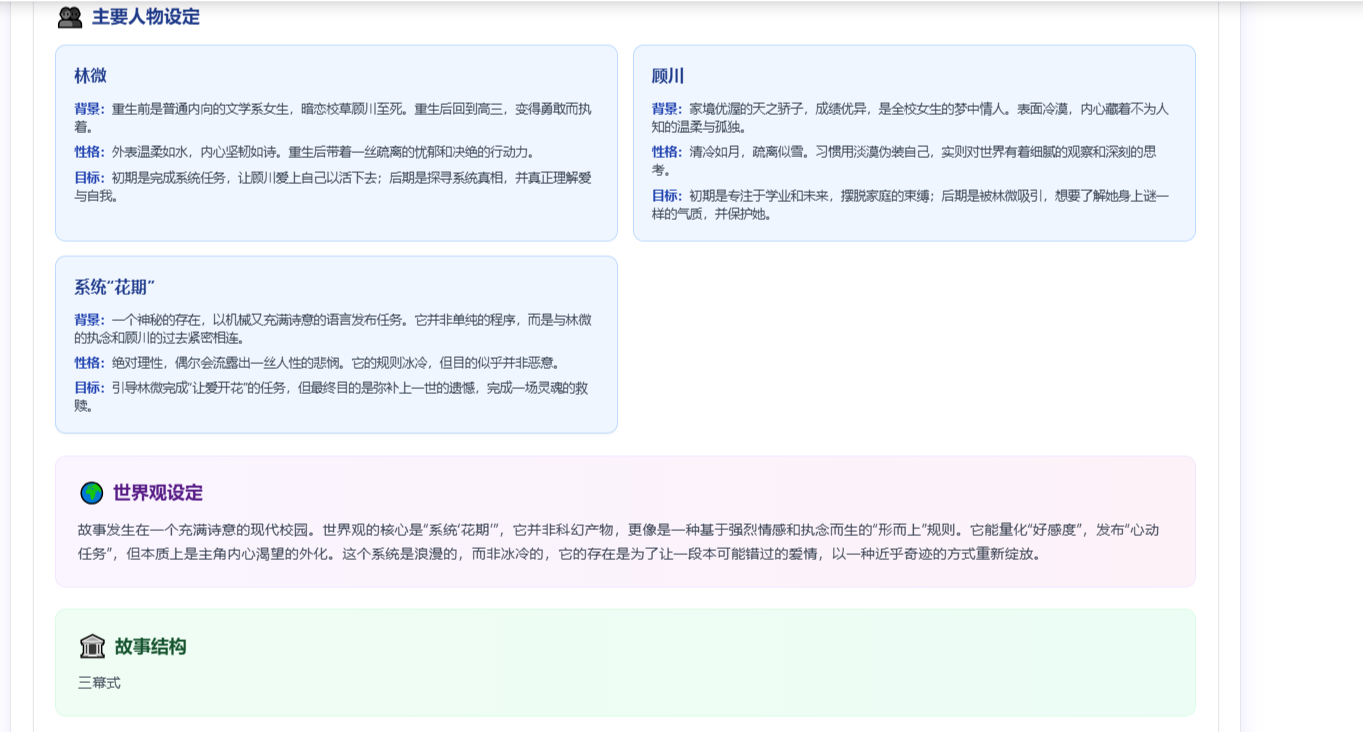Select the 林微 character card
1363x732 pixels.
335,140
